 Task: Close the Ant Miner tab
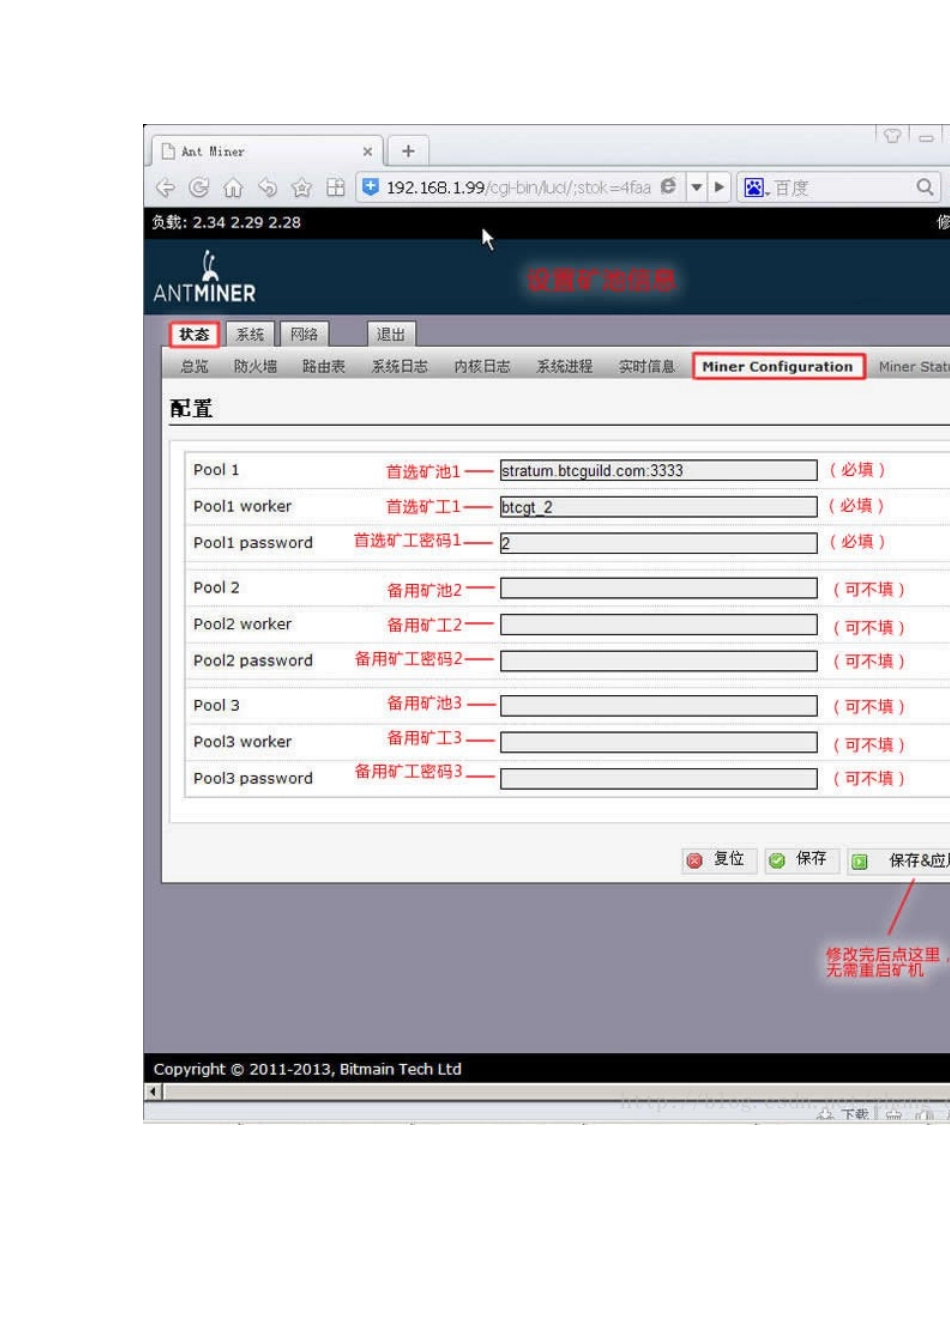pos(367,151)
